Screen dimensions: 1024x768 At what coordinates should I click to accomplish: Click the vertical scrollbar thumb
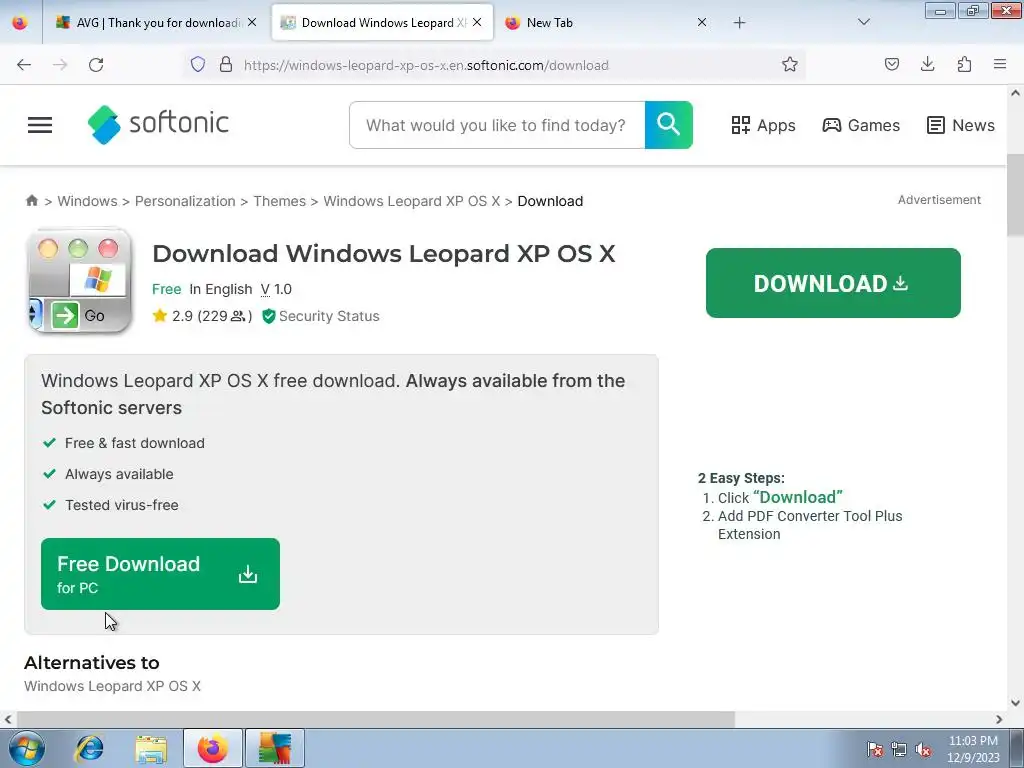1015,195
